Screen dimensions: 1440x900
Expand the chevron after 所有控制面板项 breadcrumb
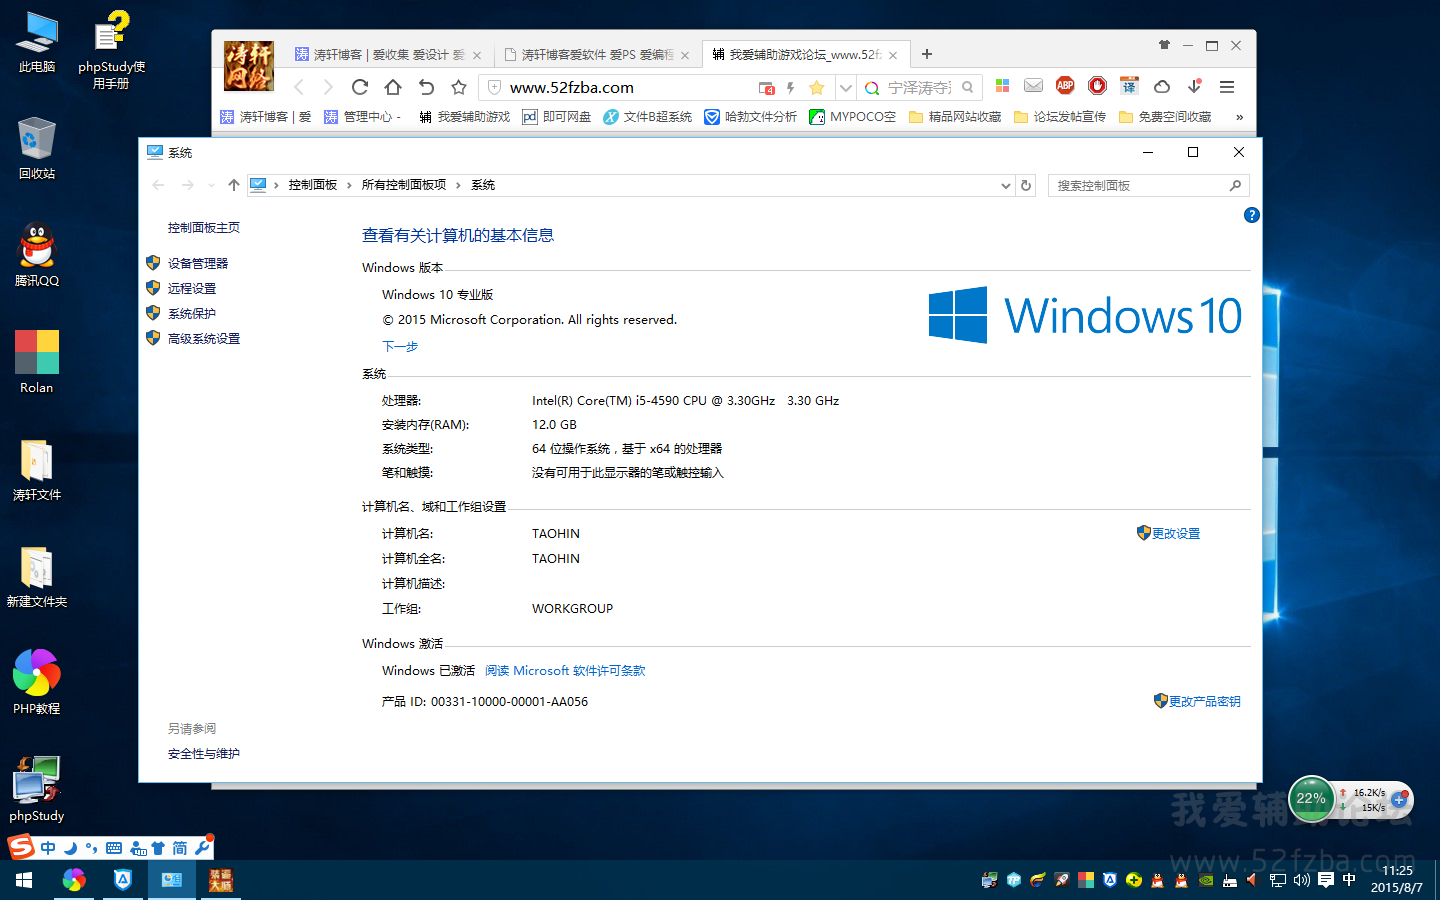458,185
